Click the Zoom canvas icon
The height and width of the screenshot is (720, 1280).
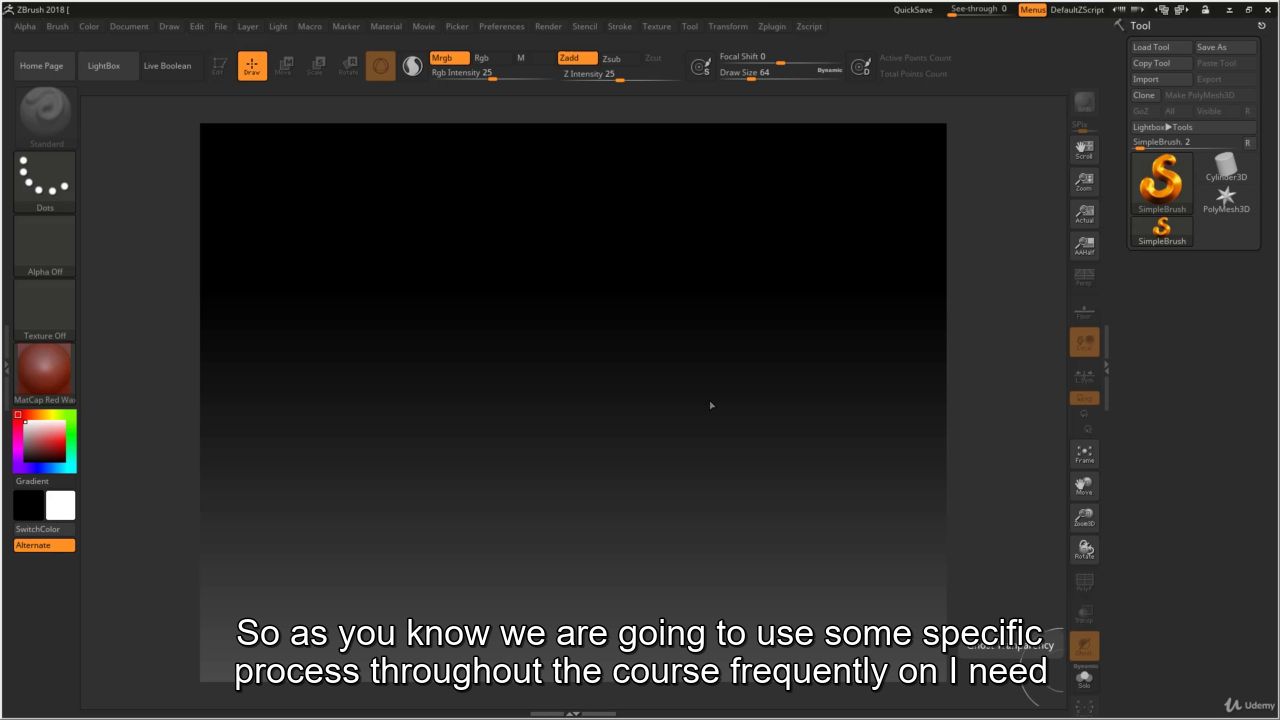tap(1084, 182)
